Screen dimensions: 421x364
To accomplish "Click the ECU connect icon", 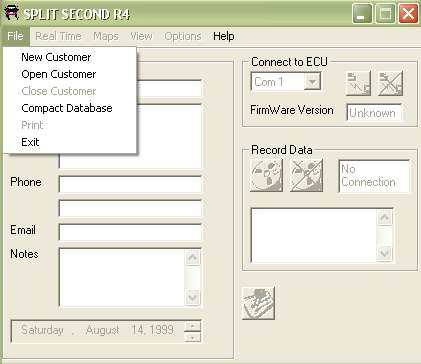I will click(358, 83).
